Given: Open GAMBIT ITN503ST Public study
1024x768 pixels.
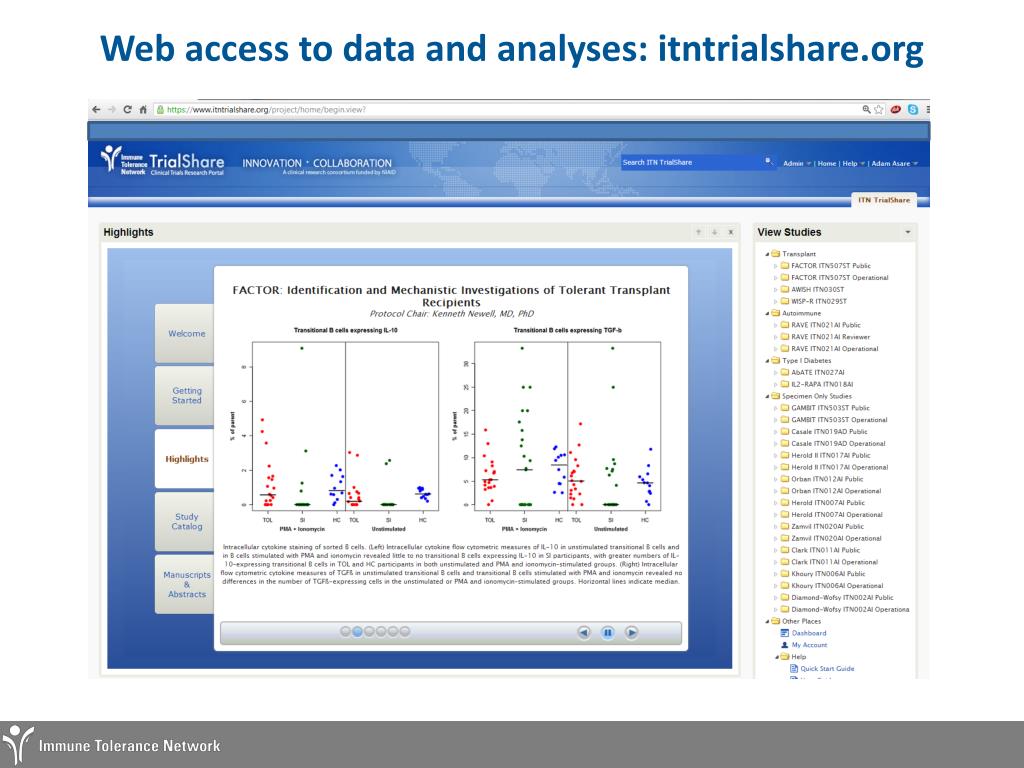Looking at the screenshot, I should 830,408.
